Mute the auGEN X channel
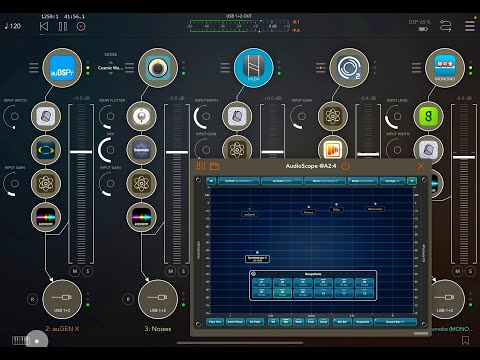The height and width of the screenshot is (360, 480). pyautogui.click(x=75, y=271)
